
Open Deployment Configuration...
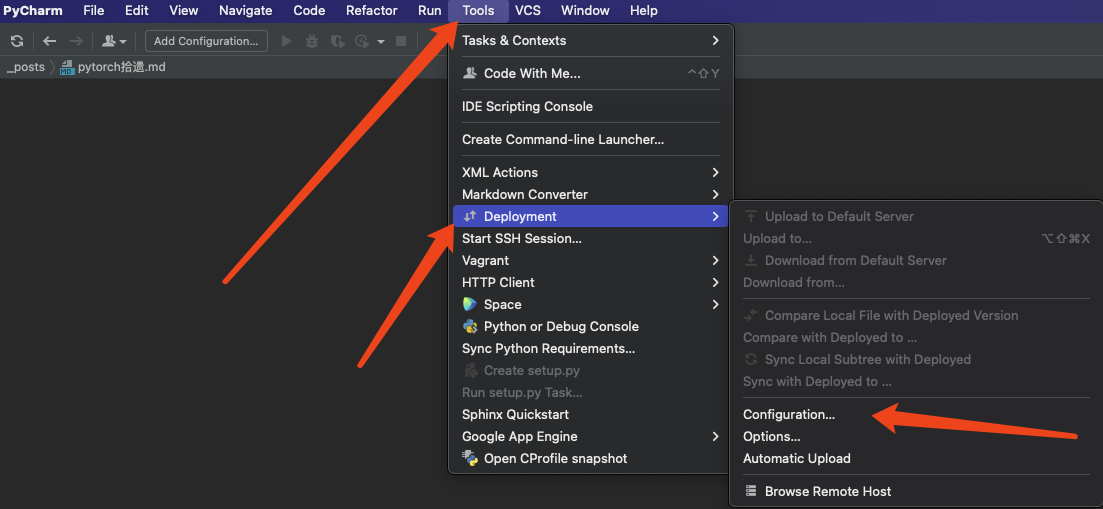click(917, 415)
